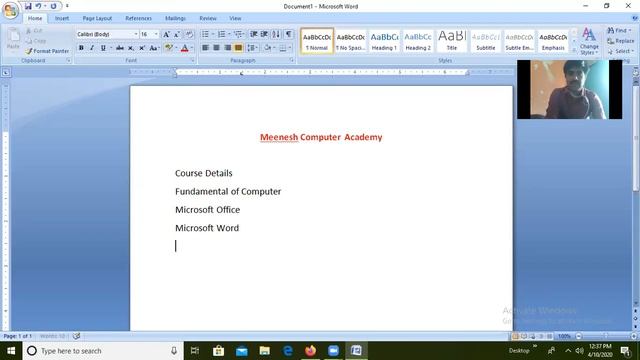640x360 pixels.
Task: Click the Replace button
Action: click(620, 41)
